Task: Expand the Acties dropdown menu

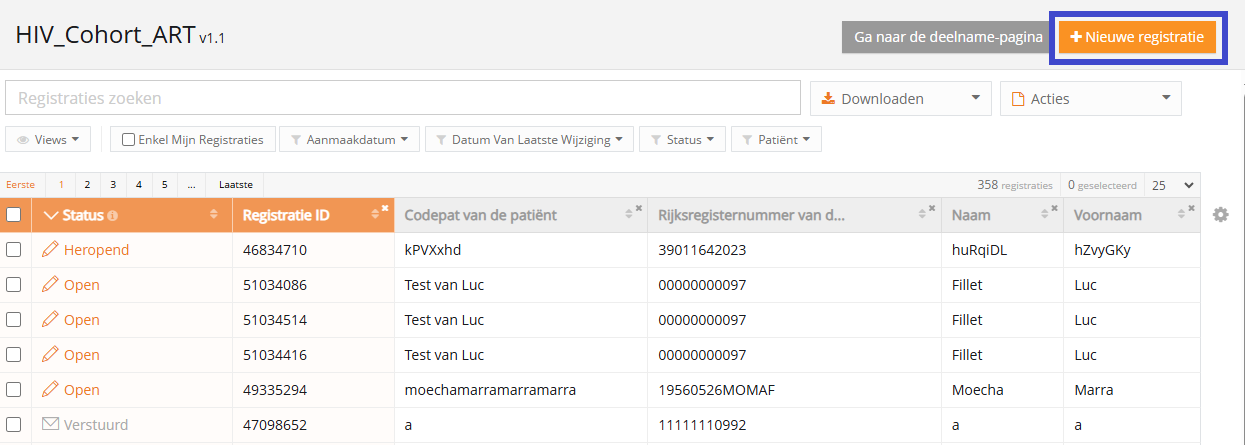Action: tap(1090, 98)
